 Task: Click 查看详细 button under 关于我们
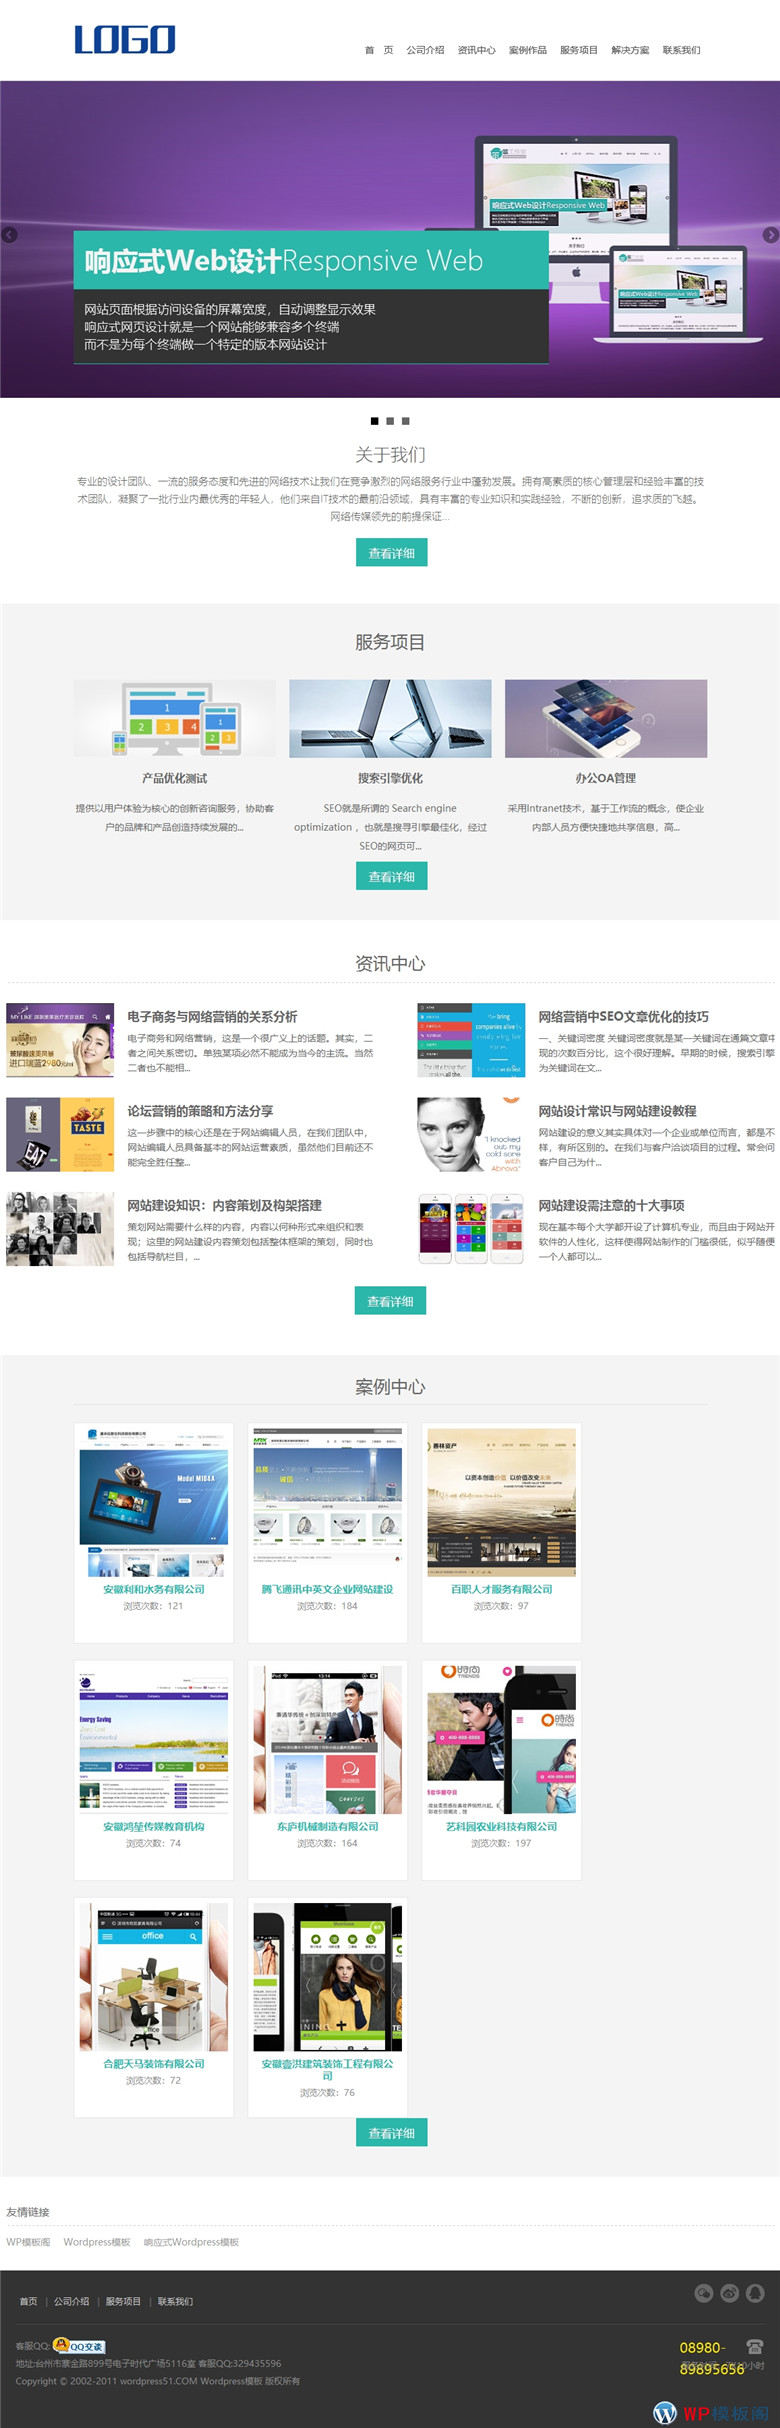(x=391, y=553)
